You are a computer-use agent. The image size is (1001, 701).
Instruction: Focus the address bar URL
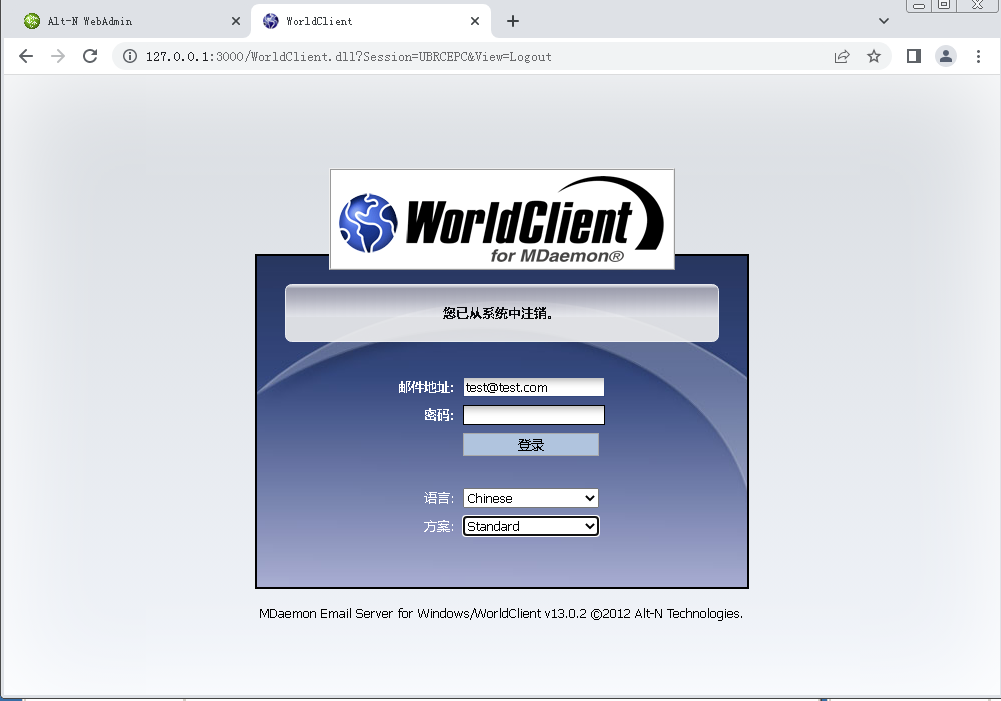(349, 57)
